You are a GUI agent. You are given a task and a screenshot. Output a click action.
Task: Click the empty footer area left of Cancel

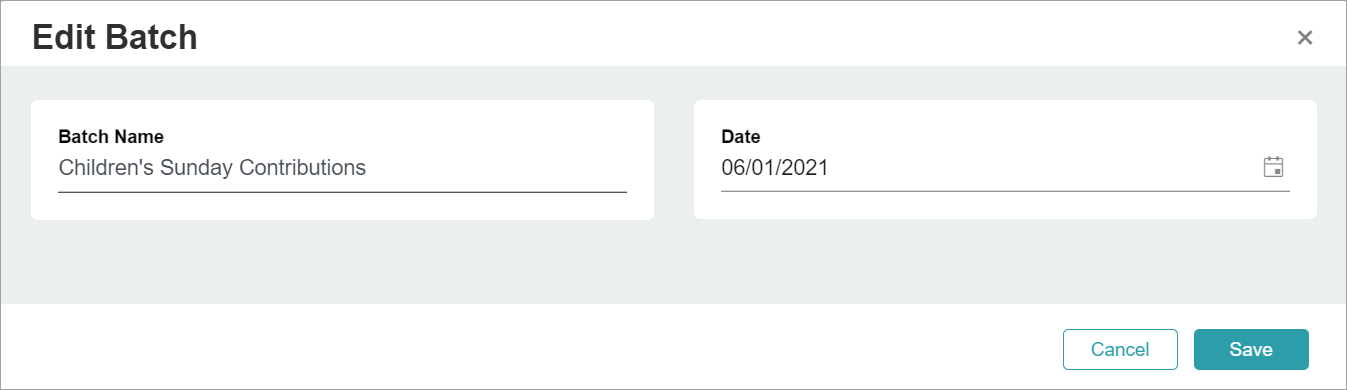530,347
